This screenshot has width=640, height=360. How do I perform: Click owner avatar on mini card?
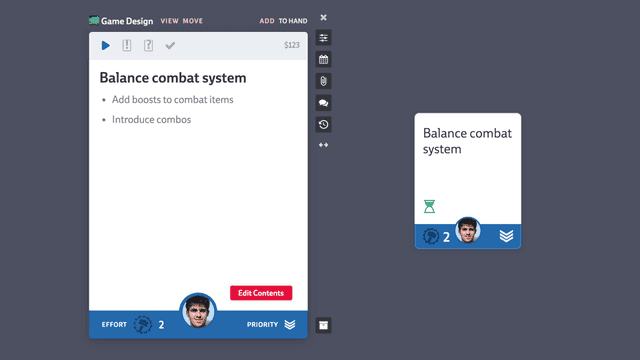coord(468,230)
